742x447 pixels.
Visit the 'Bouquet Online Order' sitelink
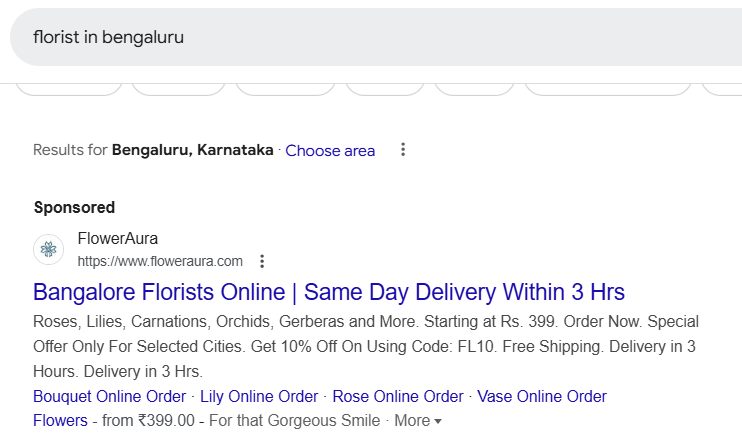[109, 396]
